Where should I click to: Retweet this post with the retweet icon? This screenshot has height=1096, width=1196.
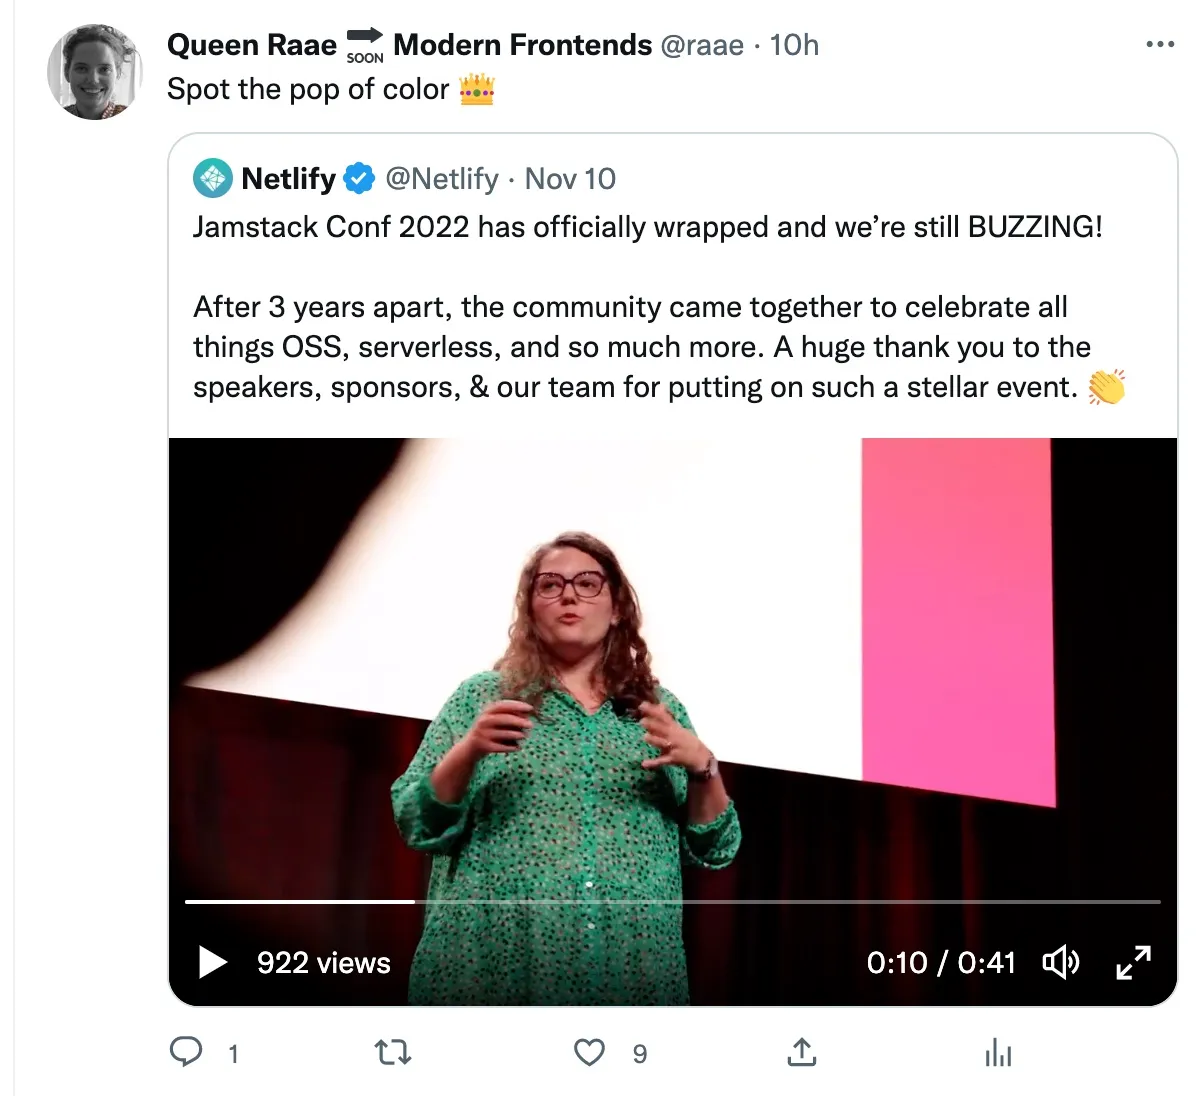tap(392, 1052)
